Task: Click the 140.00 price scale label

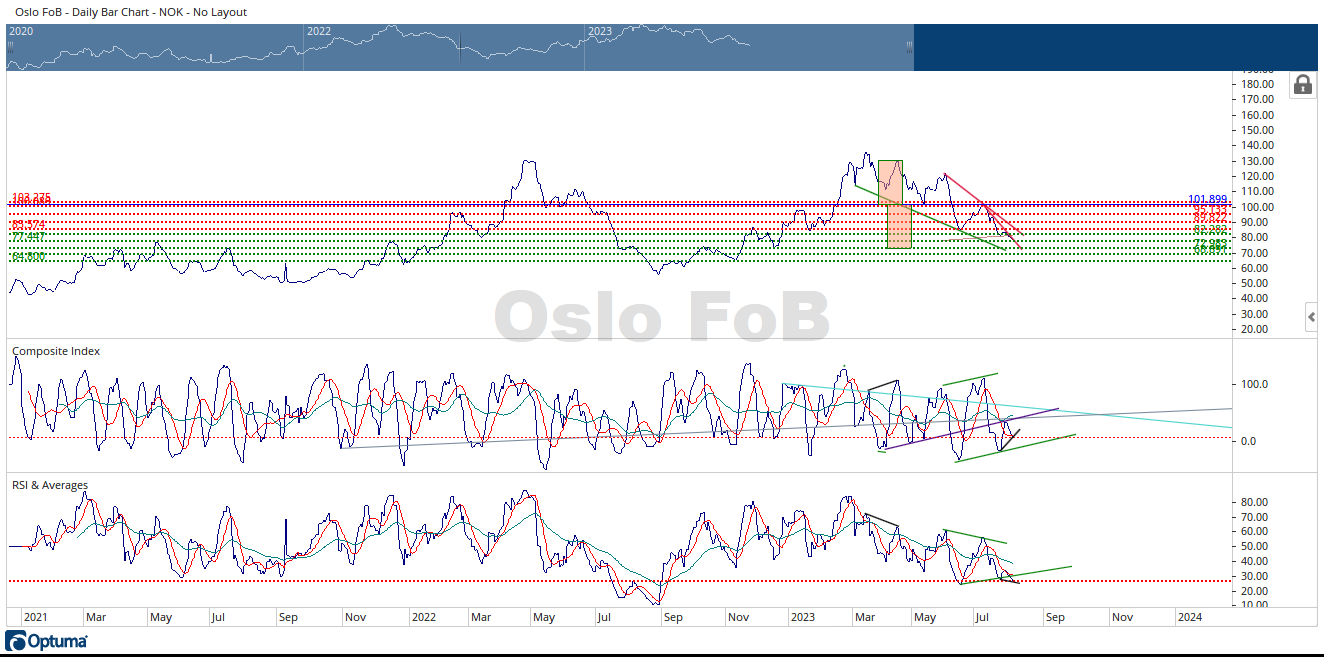Action: point(1256,145)
